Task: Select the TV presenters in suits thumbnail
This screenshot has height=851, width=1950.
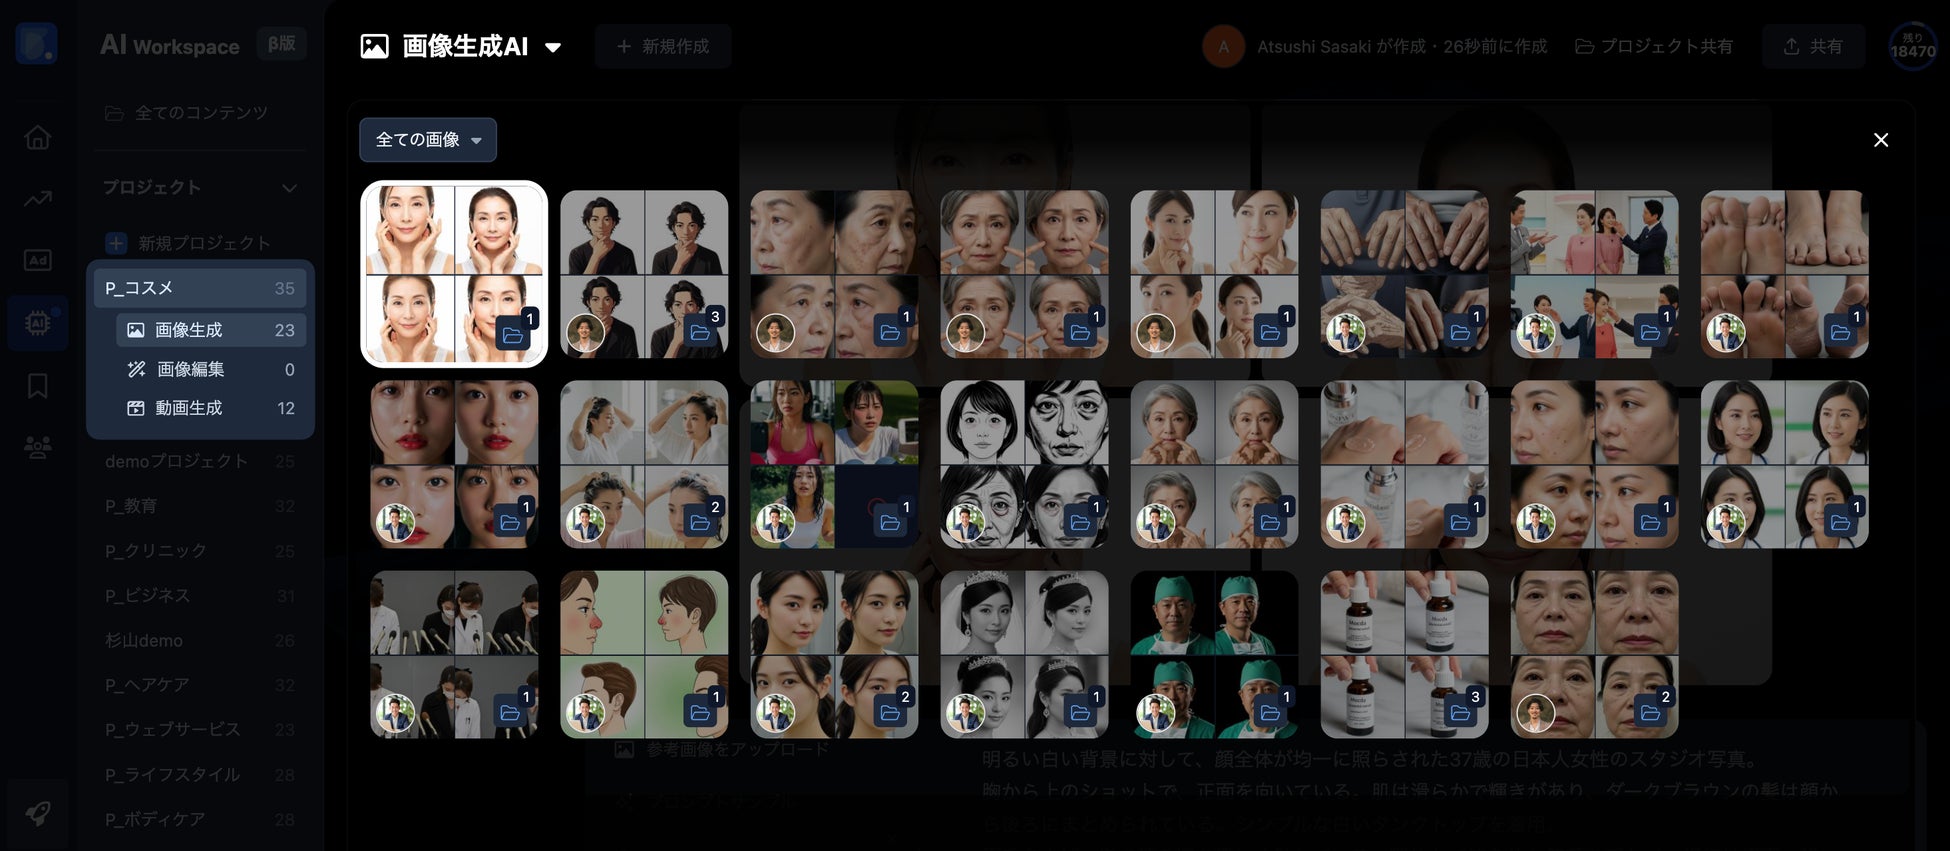Action: coord(1594,274)
